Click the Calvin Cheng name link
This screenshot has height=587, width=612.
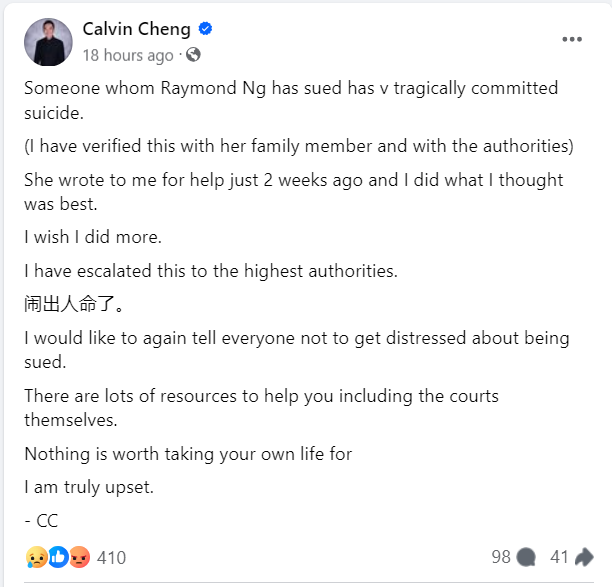(136, 29)
